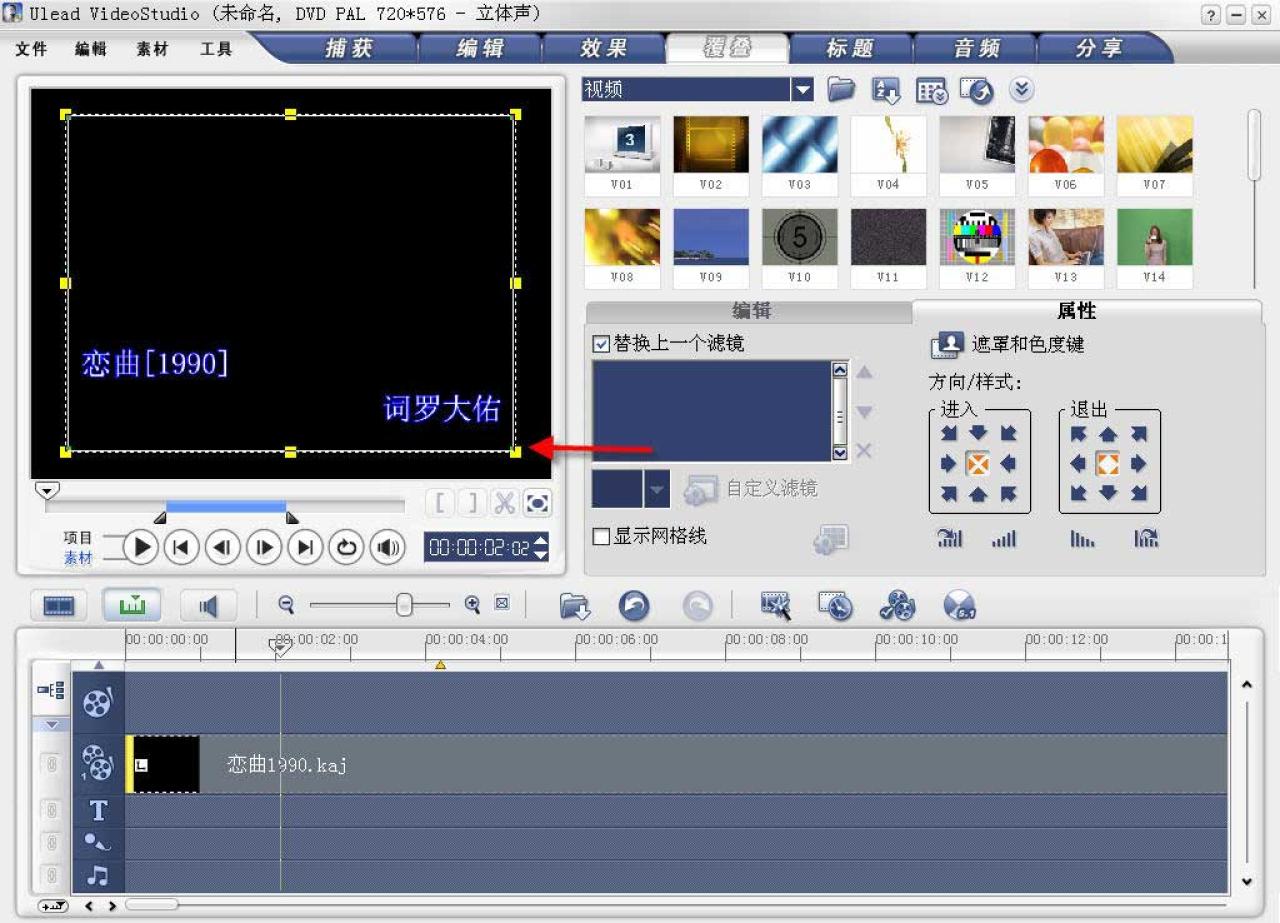Open the 视频 gallery dropdown
Viewport: 1280px width, 923px height.
pyautogui.click(x=803, y=89)
